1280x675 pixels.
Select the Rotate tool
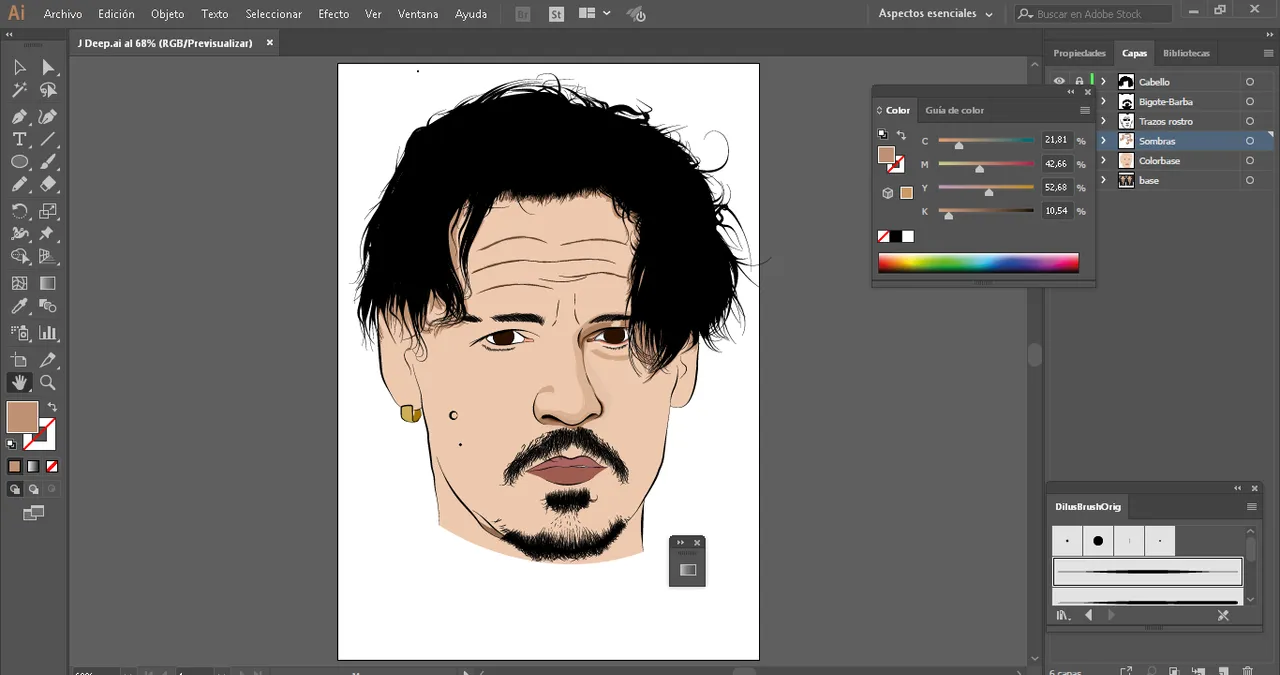19,211
